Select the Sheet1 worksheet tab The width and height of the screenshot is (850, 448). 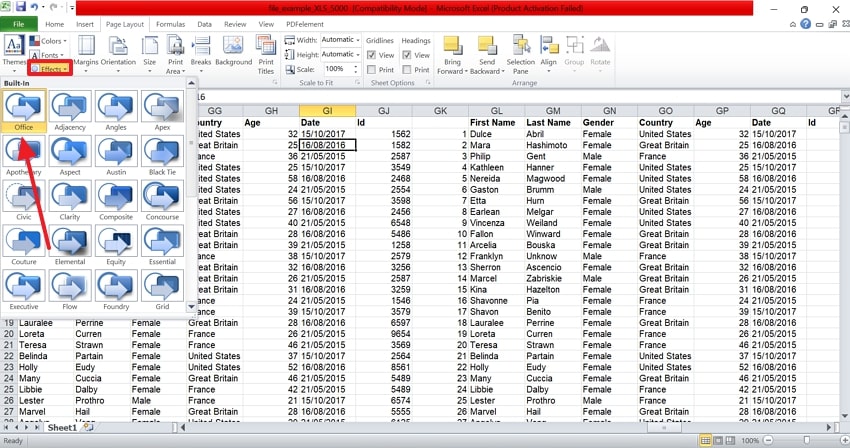[x=62, y=427]
